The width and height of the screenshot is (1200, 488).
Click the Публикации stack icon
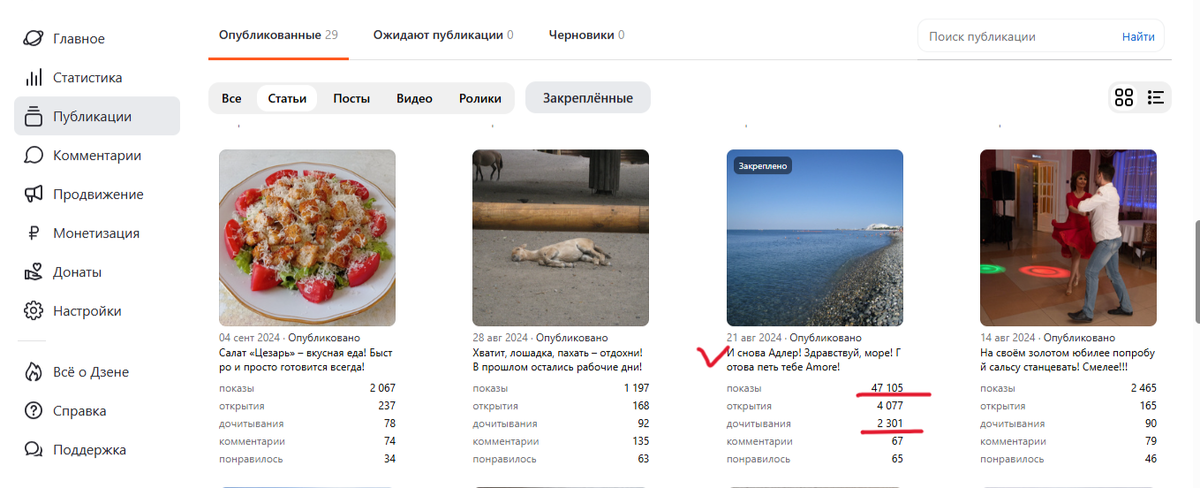tap(34, 116)
